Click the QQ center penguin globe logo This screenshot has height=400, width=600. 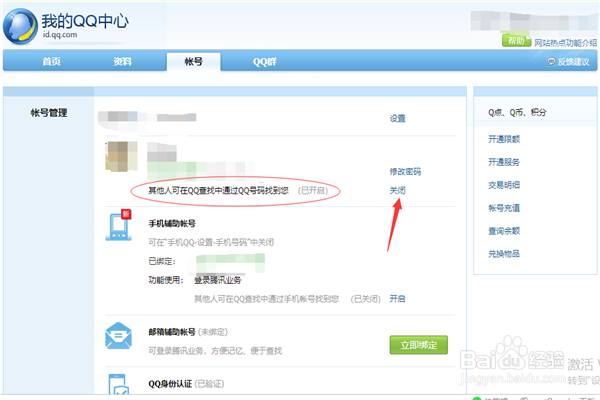click(20, 26)
